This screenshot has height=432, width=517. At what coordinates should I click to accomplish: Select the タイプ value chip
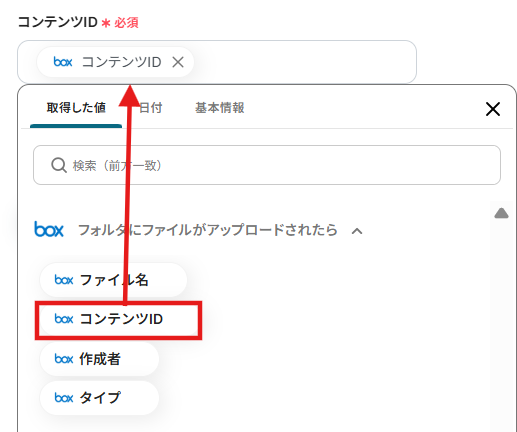click(x=99, y=398)
